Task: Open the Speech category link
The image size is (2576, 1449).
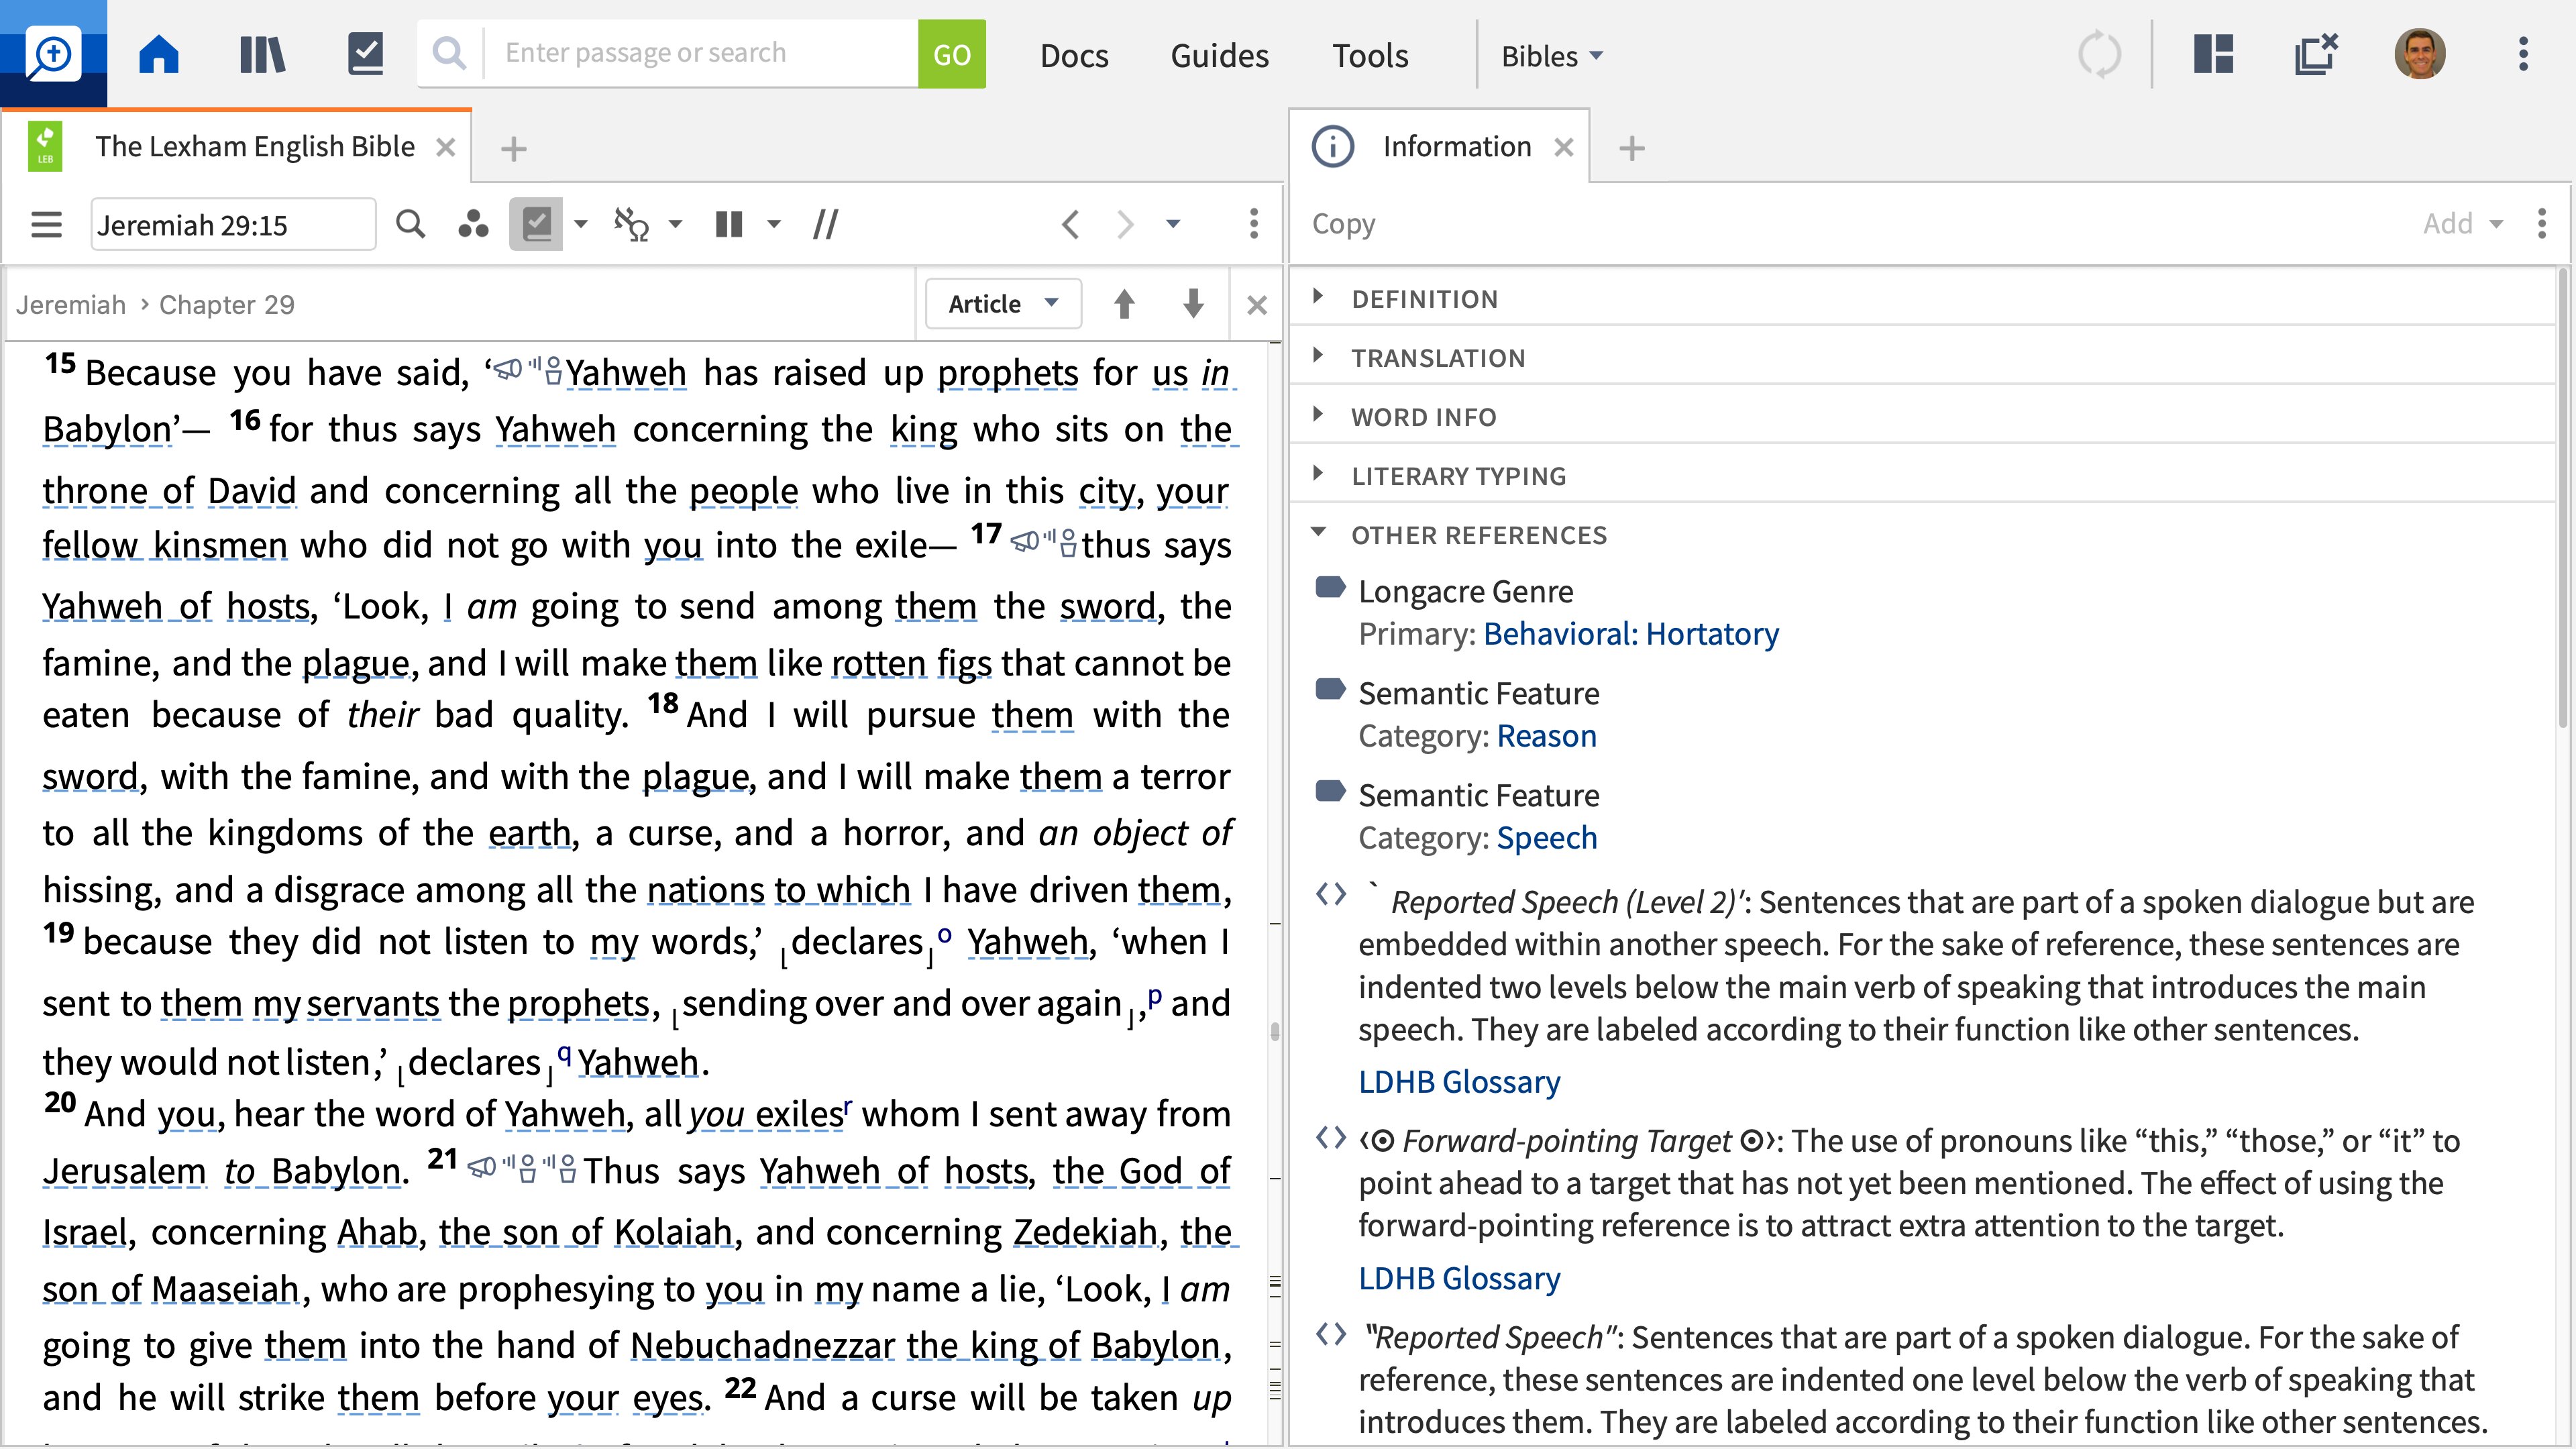Action: pyautogui.click(x=1546, y=838)
